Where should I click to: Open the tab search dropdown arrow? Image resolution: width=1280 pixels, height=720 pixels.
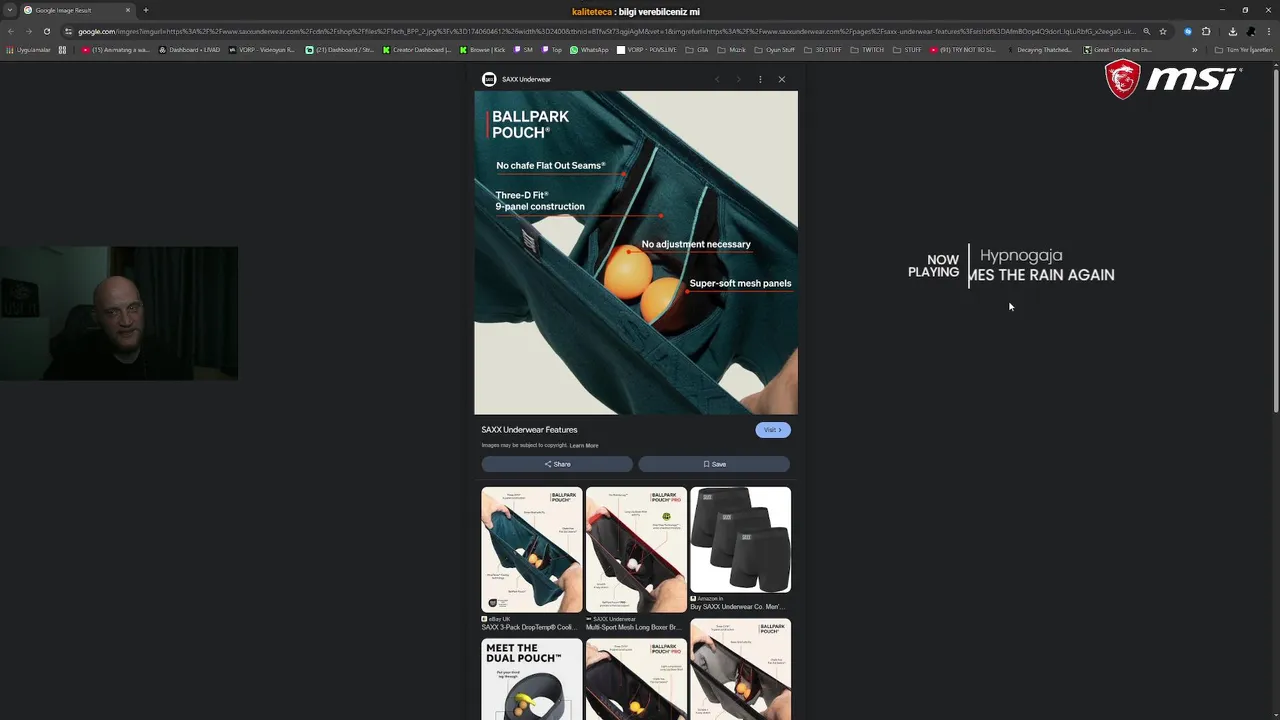[x=9, y=10]
